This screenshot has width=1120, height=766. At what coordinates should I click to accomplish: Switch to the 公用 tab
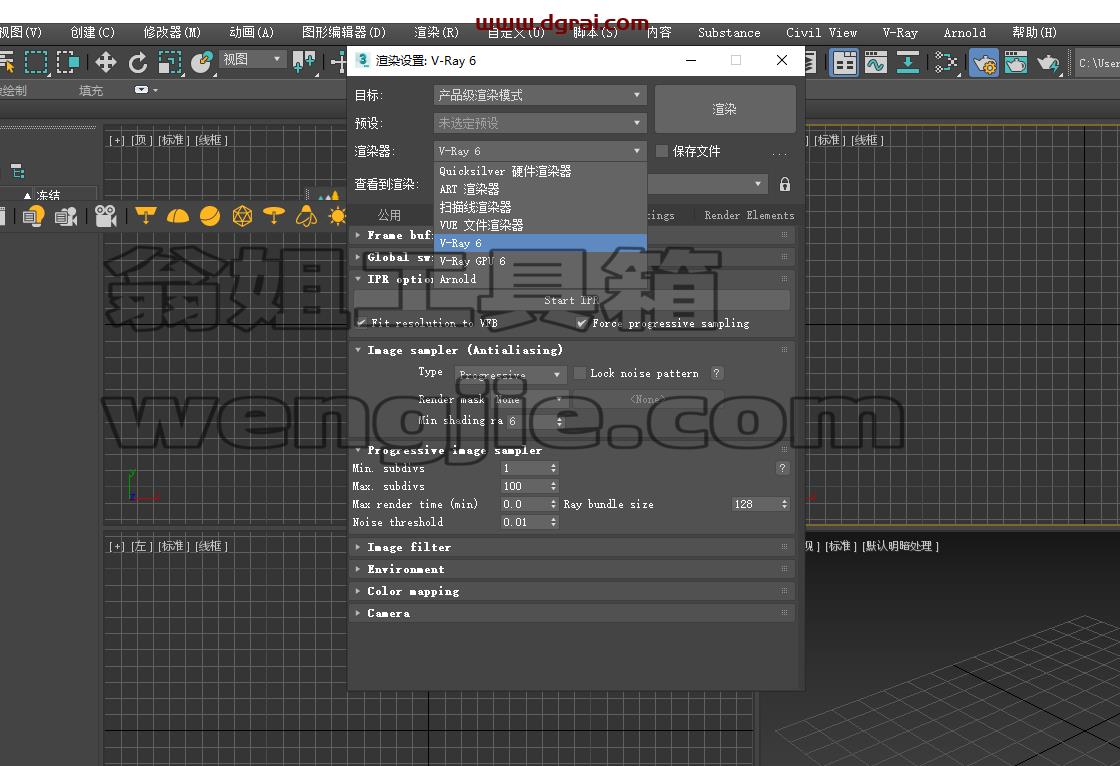coord(389,215)
